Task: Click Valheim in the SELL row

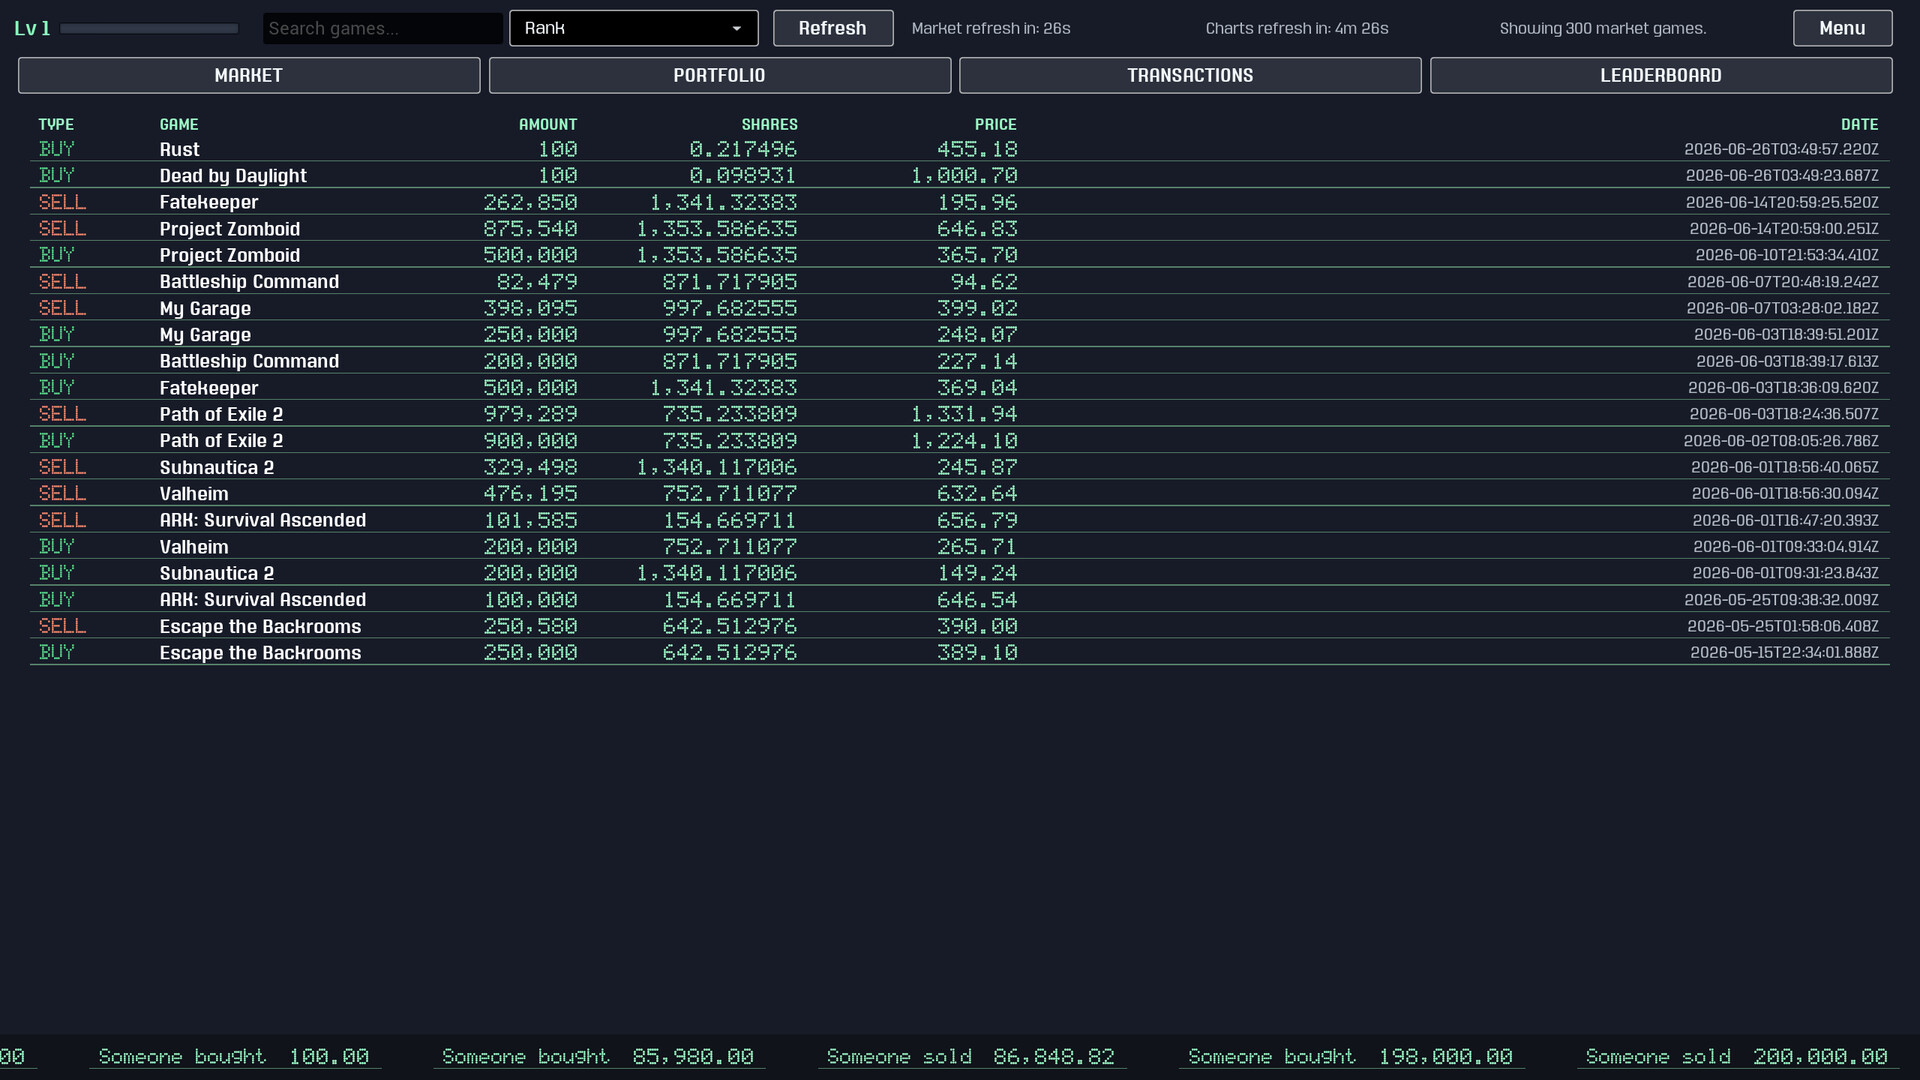Action: point(194,494)
